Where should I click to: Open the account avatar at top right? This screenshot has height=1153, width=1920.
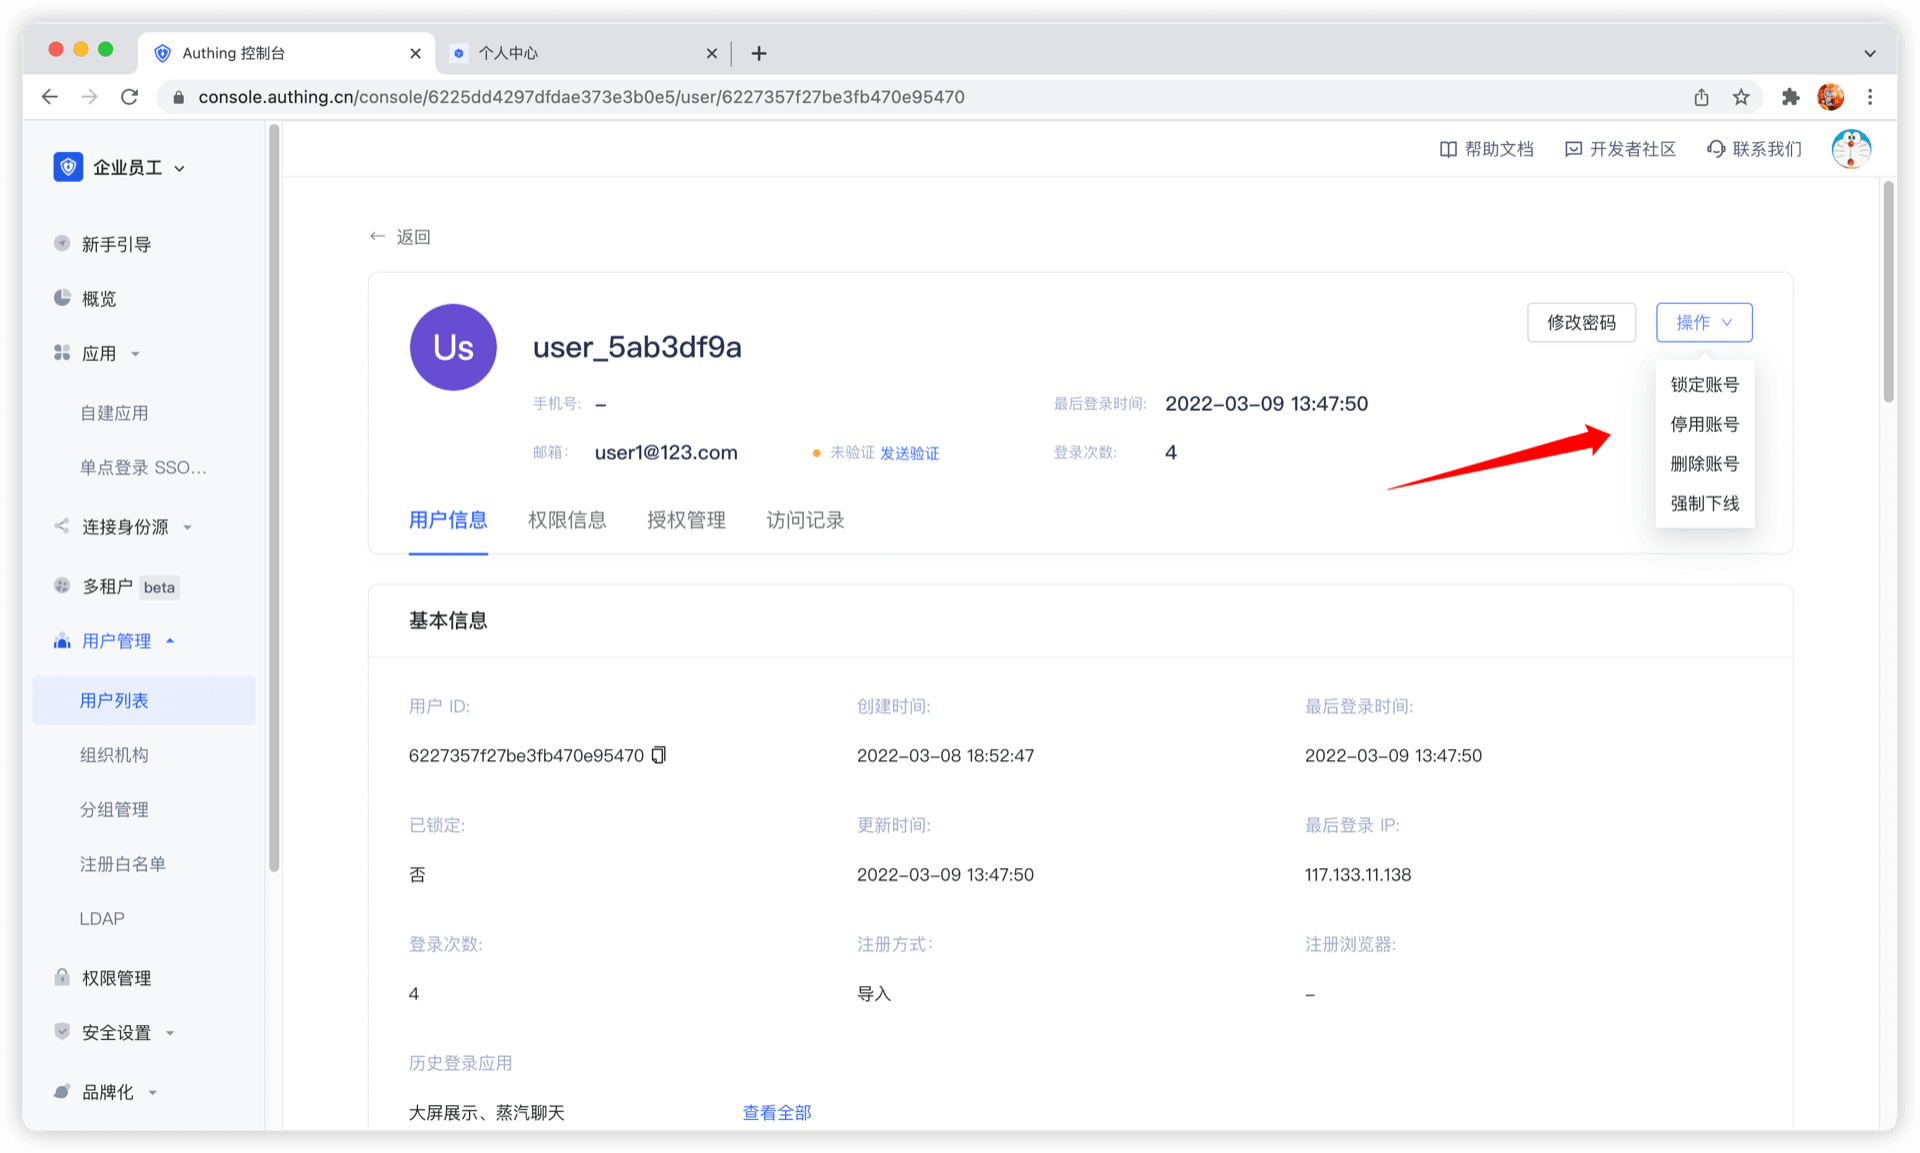(x=1850, y=149)
